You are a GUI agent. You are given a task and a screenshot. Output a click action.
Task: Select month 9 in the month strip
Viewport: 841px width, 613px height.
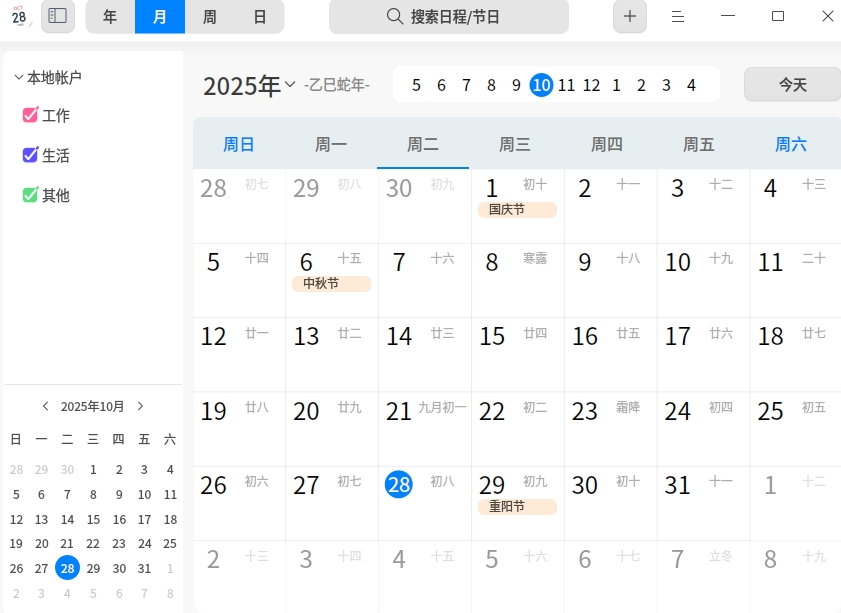pyautogui.click(x=516, y=85)
